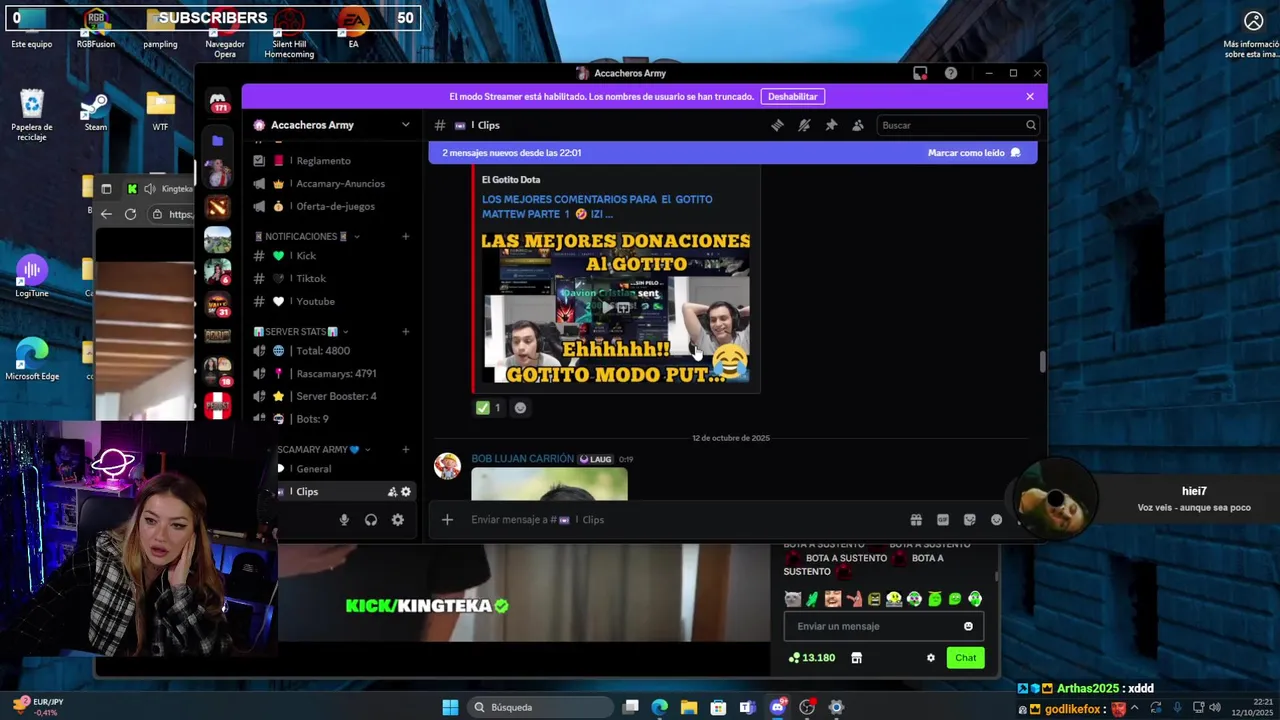
Task: Click BOB LUJAN CARRIÓN username
Action: [x=522, y=459]
